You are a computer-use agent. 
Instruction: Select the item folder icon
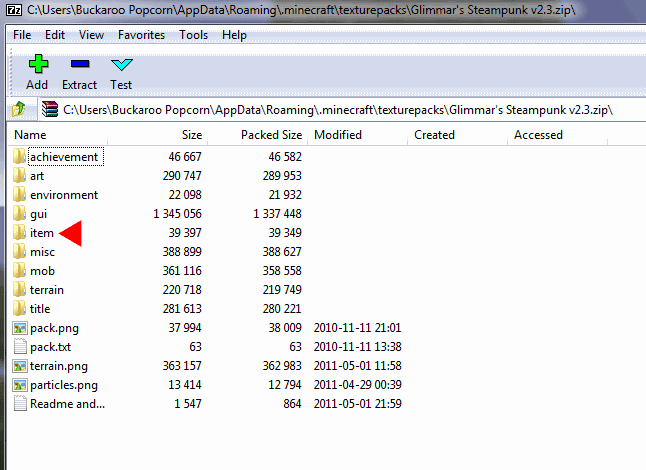pyautogui.click(x=19, y=233)
